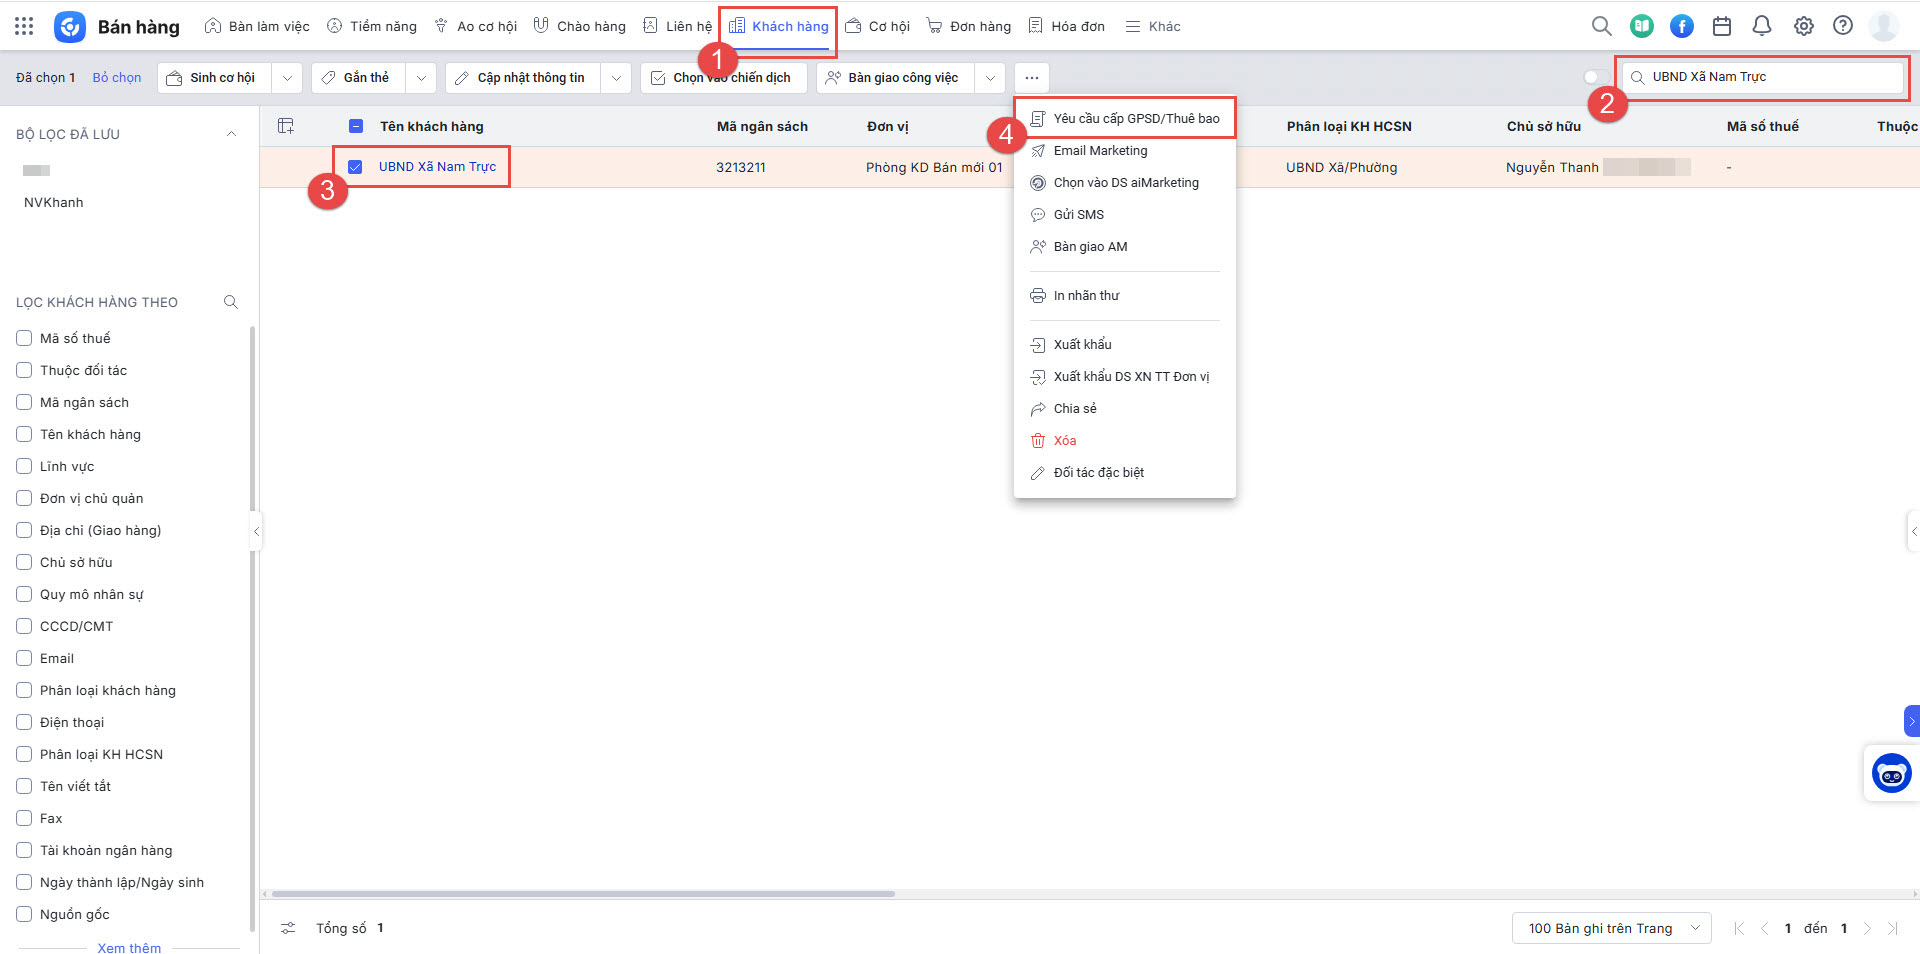Enable the Chủ sở hữu filter
1920x954 pixels.
(24, 562)
